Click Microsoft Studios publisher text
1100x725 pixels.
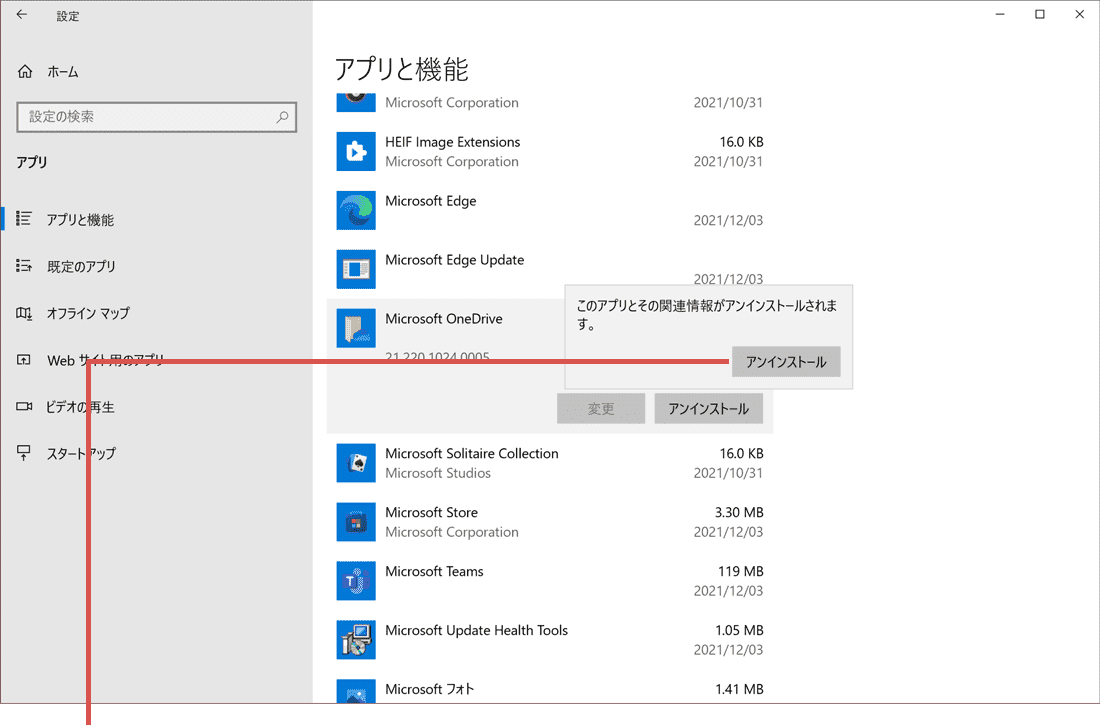click(x=438, y=473)
